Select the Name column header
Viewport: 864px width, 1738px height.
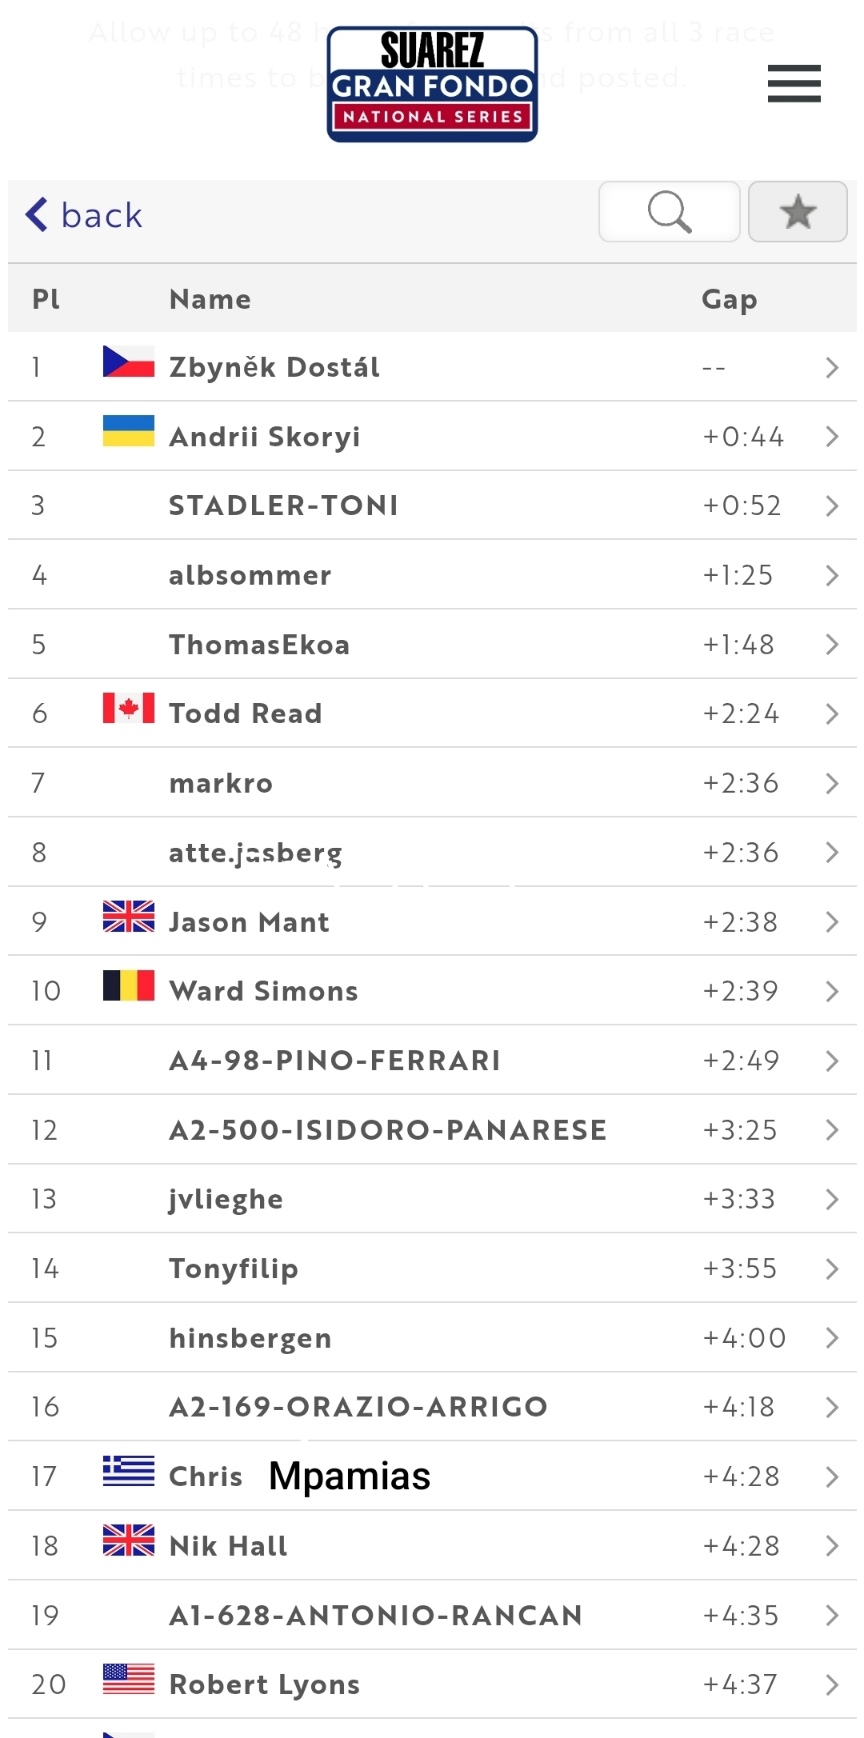tap(210, 299)
